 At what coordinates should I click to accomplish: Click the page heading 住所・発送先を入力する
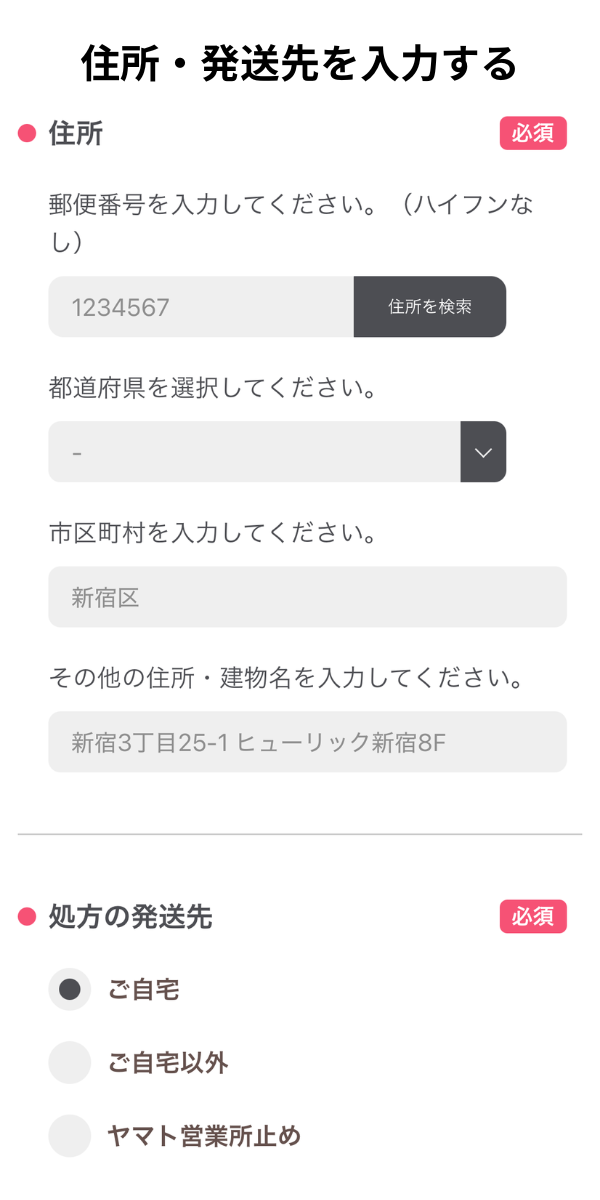click(x=300, y=64)
